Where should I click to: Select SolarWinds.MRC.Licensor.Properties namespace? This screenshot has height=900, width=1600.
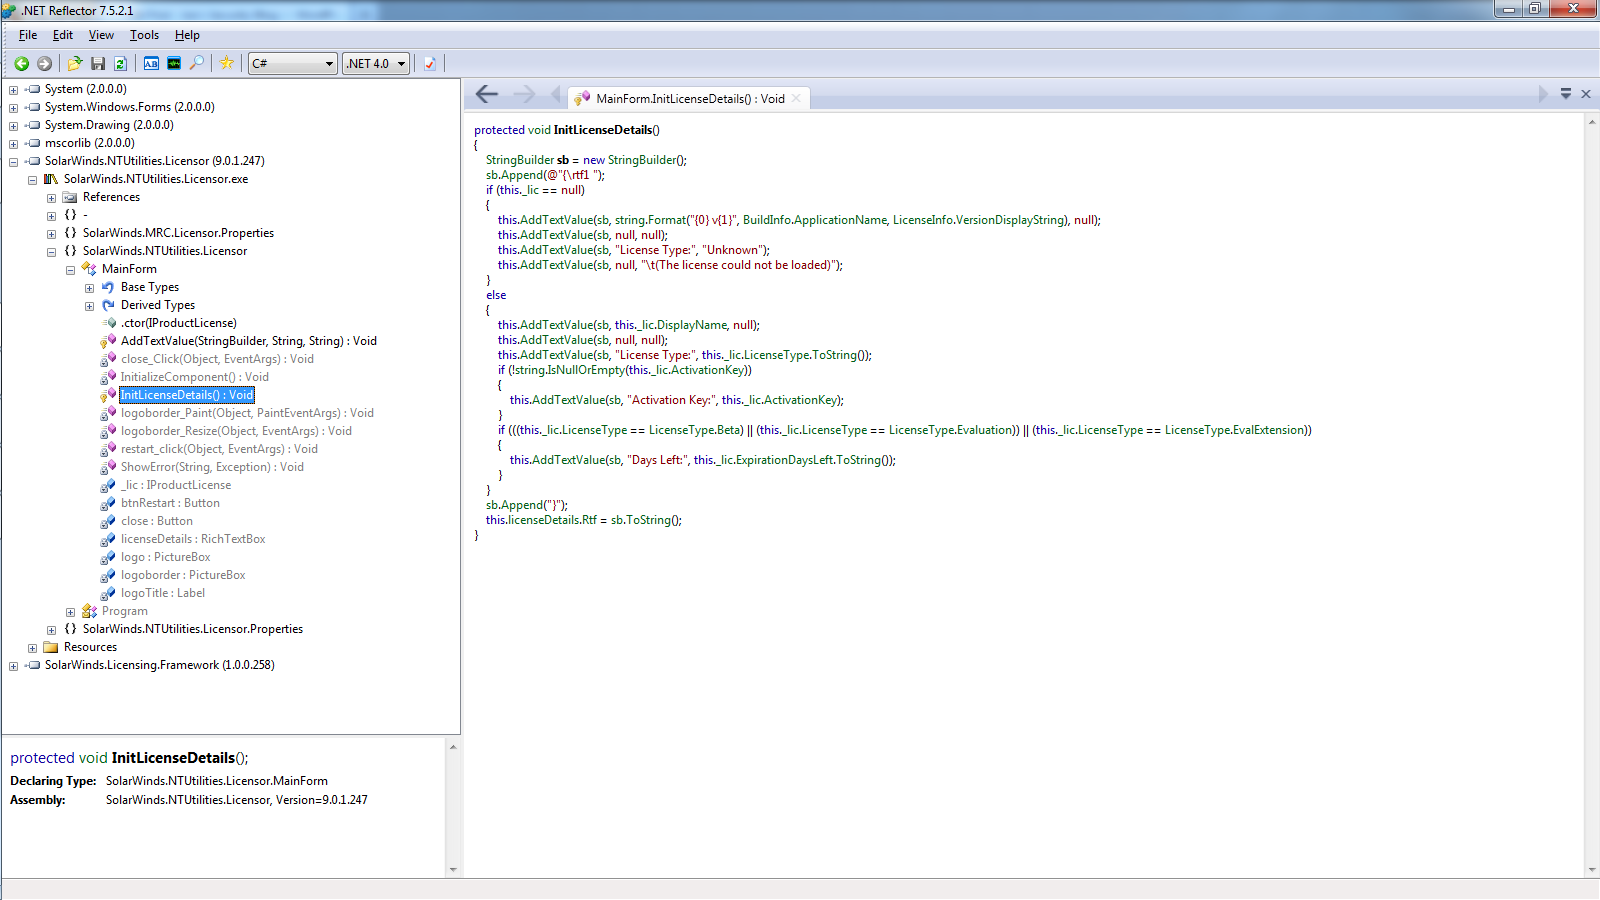pos(178,233)
